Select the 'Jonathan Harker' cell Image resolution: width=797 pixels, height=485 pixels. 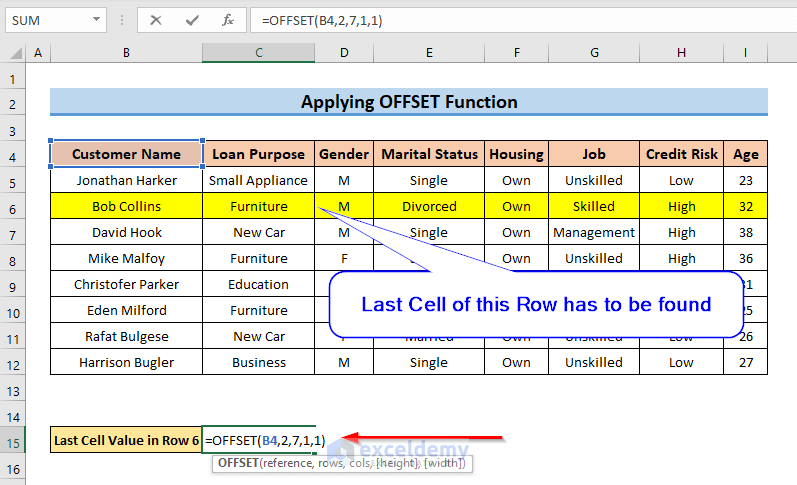coord(126,180)
